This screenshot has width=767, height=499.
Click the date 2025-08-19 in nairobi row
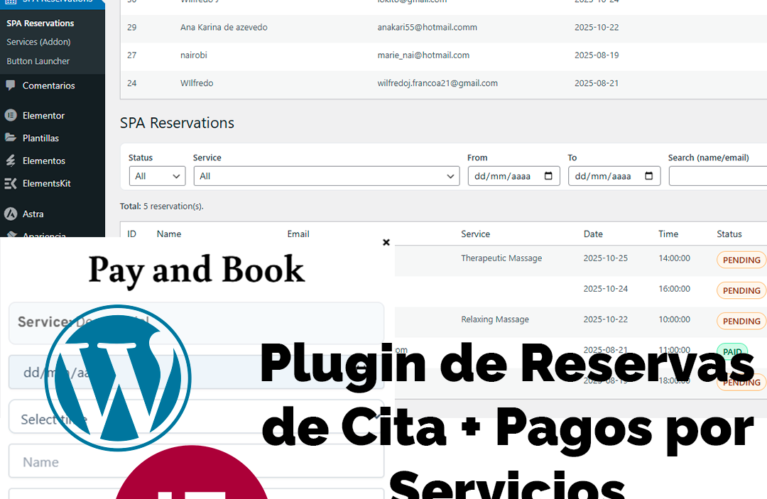(x=596, y=55)
